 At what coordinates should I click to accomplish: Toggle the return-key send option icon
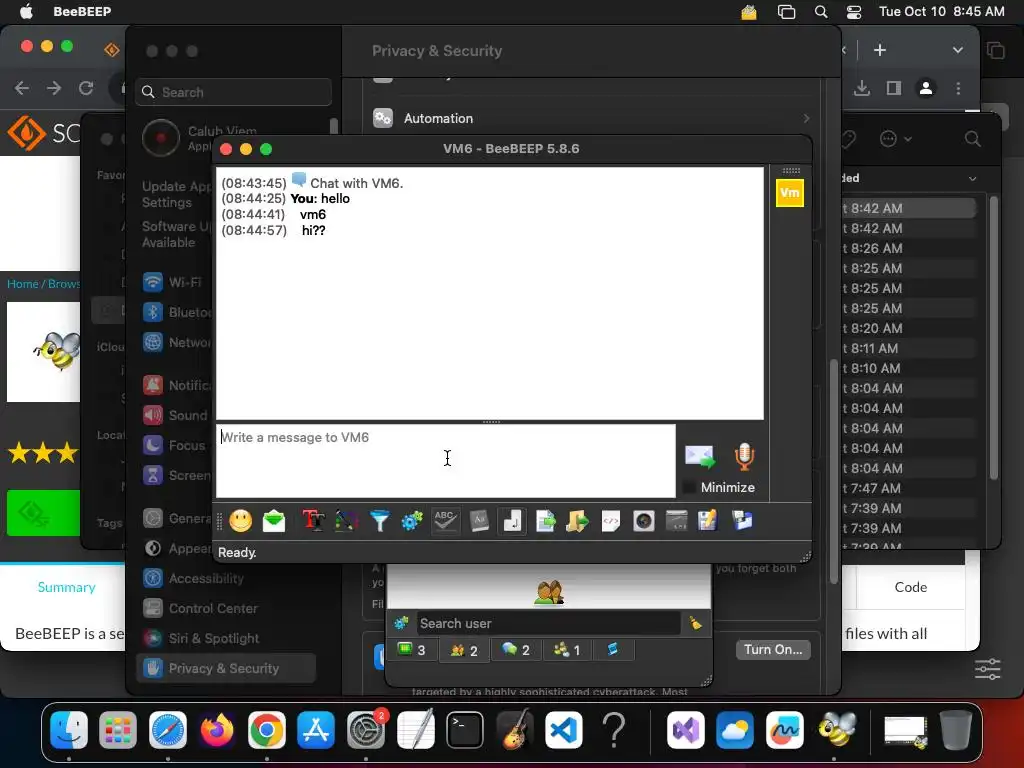pyautogui.click(x=512, y=521)
